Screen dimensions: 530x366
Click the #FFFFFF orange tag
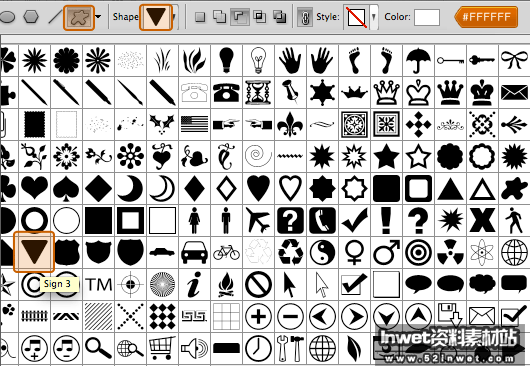(x=486, y=17)
